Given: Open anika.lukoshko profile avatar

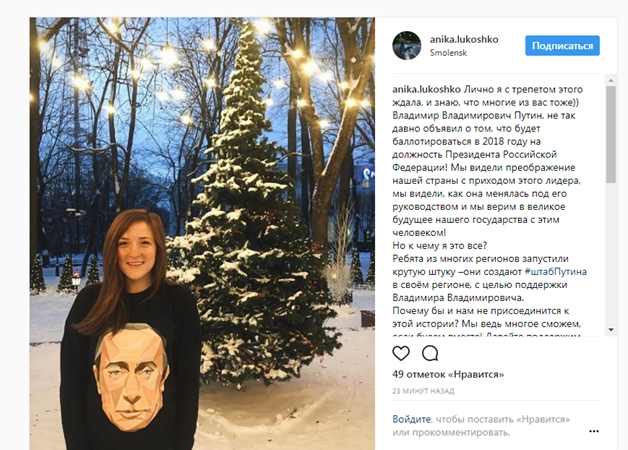Looking at the screenshot, I should (x=407, y=46).
